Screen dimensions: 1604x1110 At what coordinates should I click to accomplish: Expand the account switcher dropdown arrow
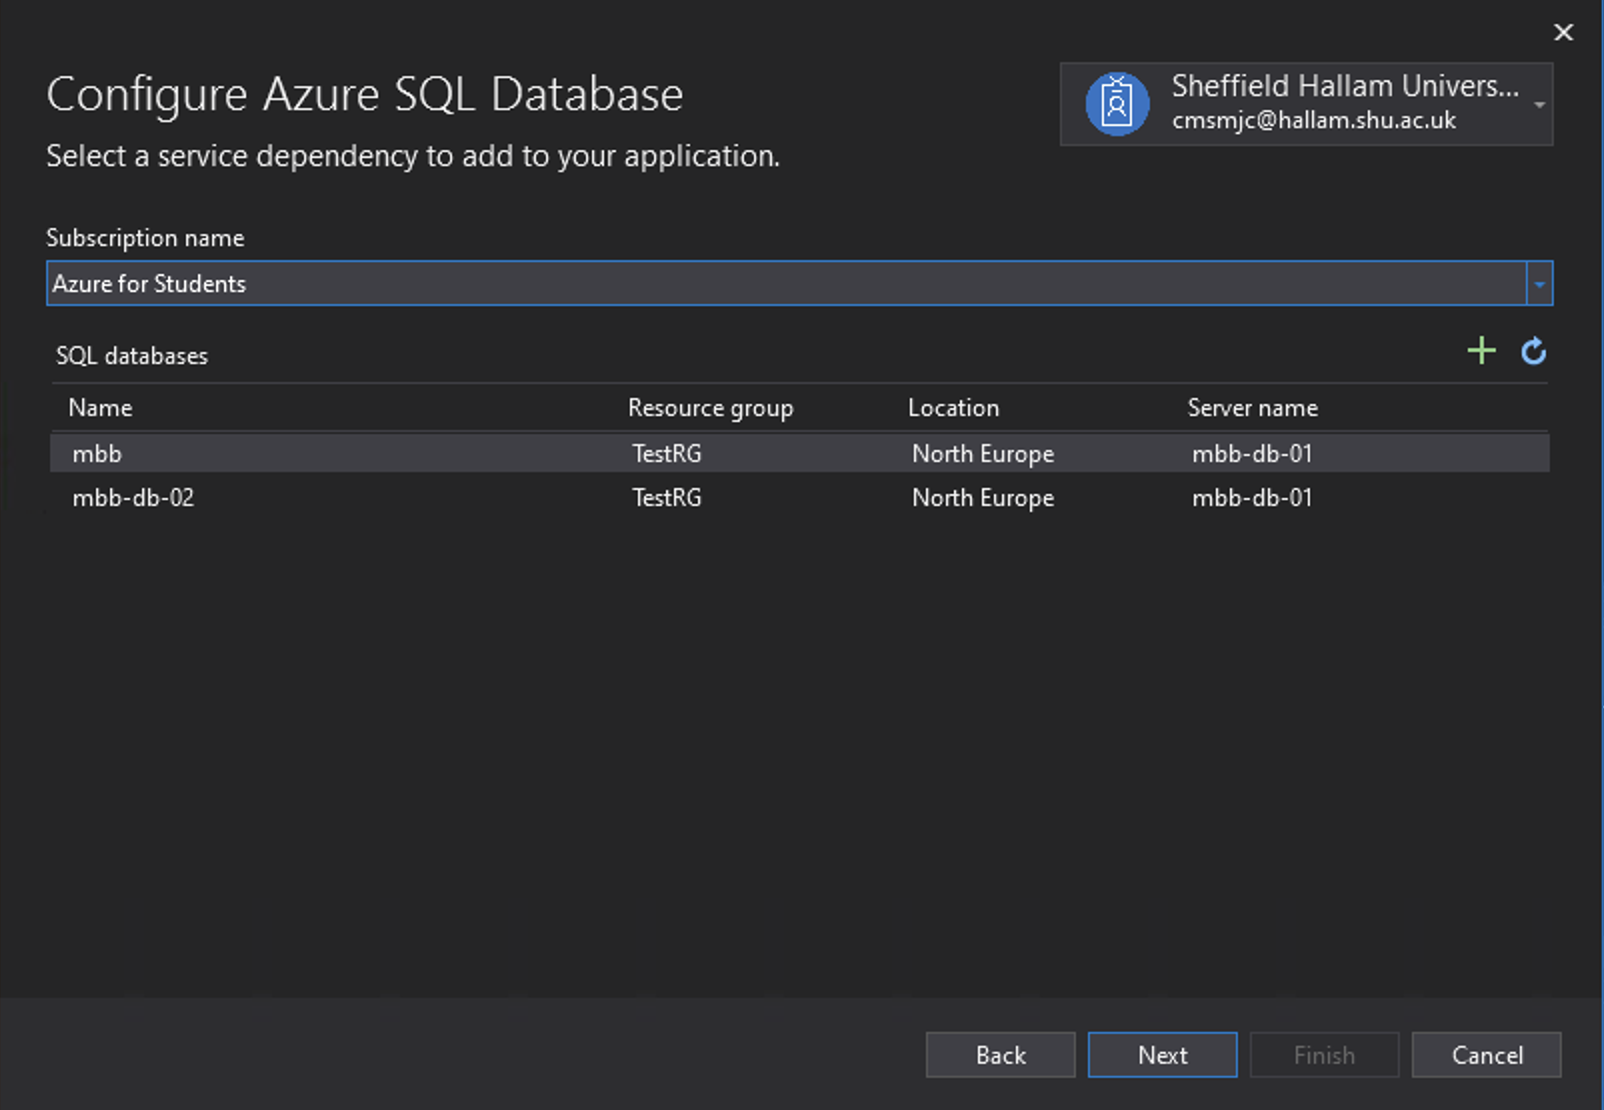point(1540,103)
